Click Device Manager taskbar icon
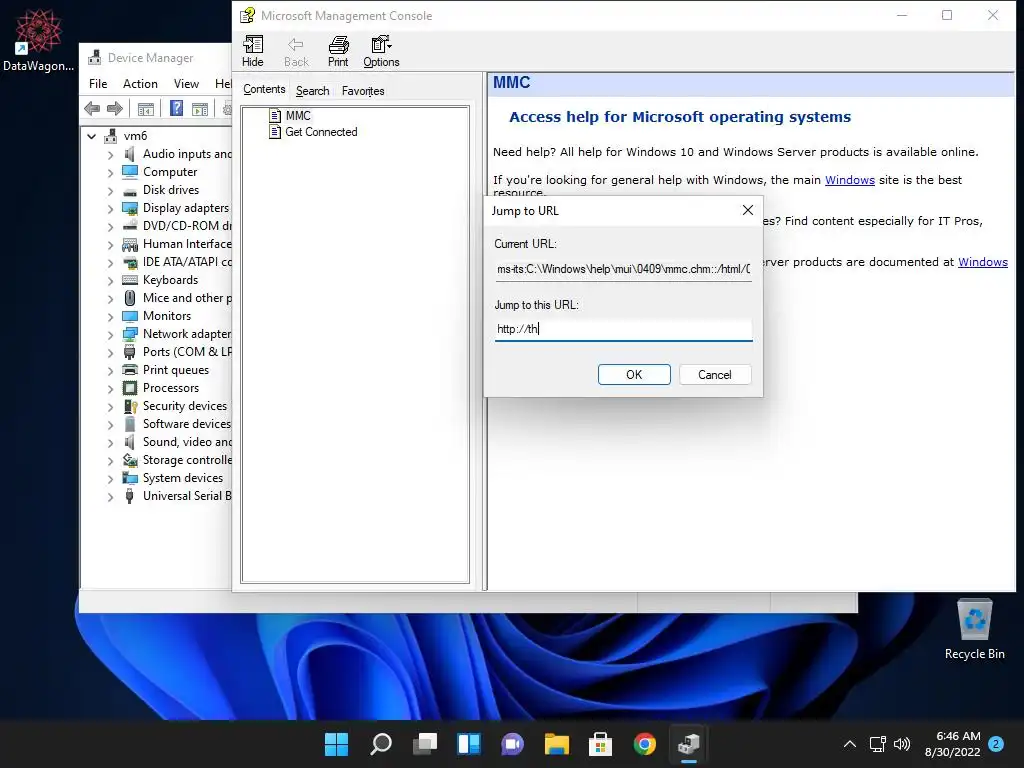The image size is (1024, 768). (x=688, y=744)
